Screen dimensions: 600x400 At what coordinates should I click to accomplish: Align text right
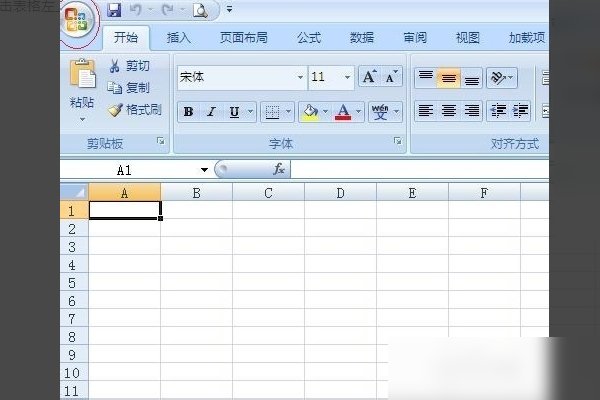click(471, 111)
